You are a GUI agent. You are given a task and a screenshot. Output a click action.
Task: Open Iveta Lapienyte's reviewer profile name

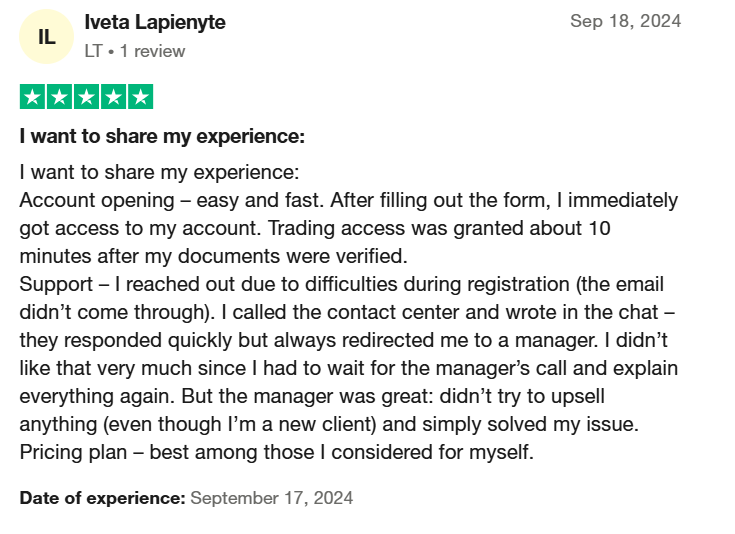[155, 22]
